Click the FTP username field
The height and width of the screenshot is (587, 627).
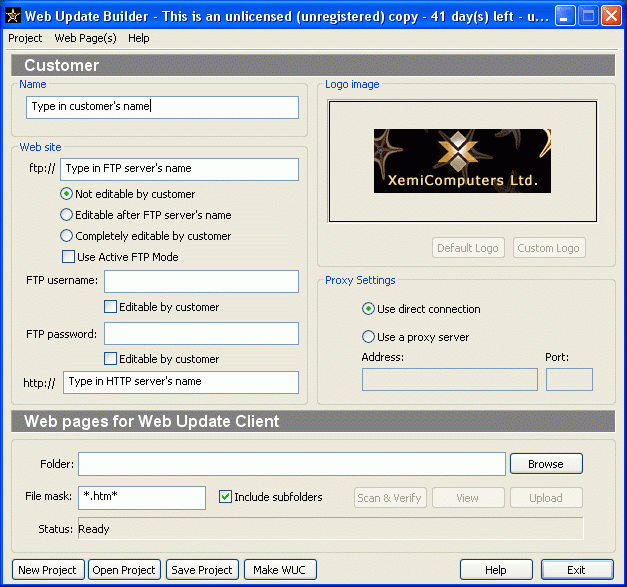point(202,282)
